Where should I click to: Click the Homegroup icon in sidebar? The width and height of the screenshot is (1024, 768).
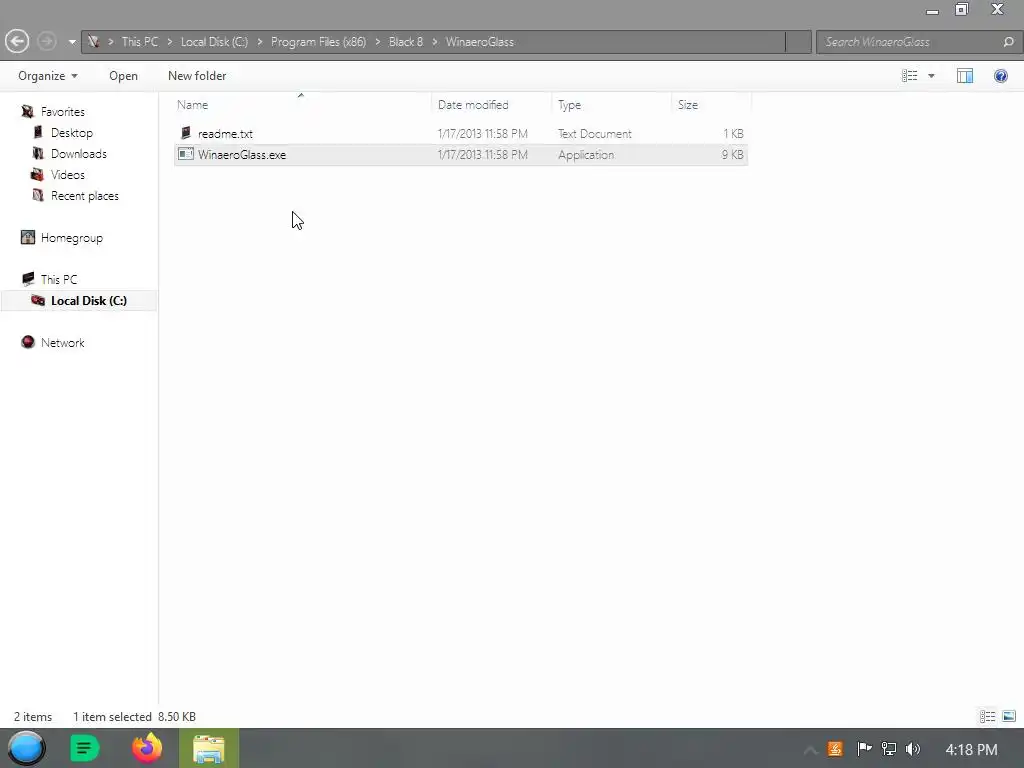click(27, 237)
